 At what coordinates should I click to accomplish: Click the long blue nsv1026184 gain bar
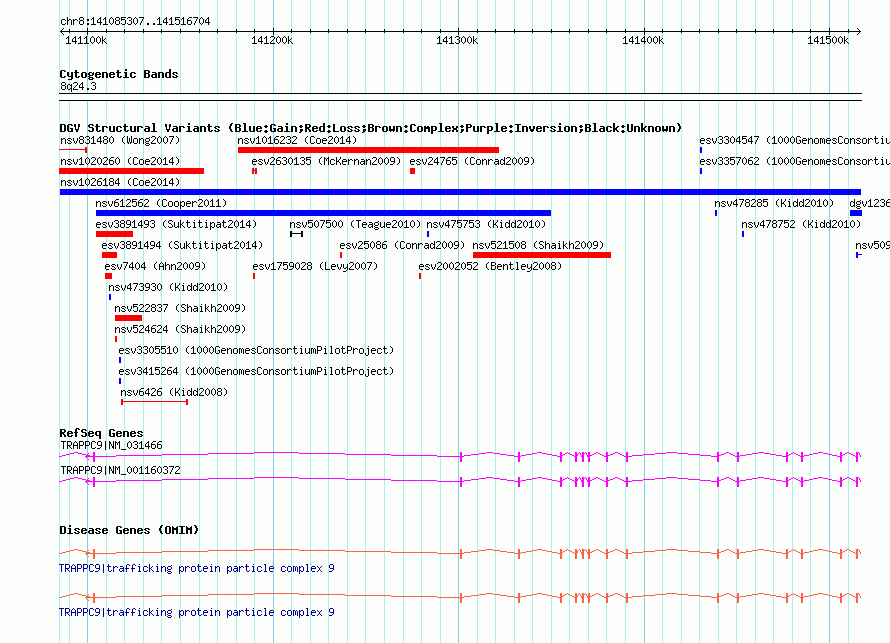click(460, 192)
